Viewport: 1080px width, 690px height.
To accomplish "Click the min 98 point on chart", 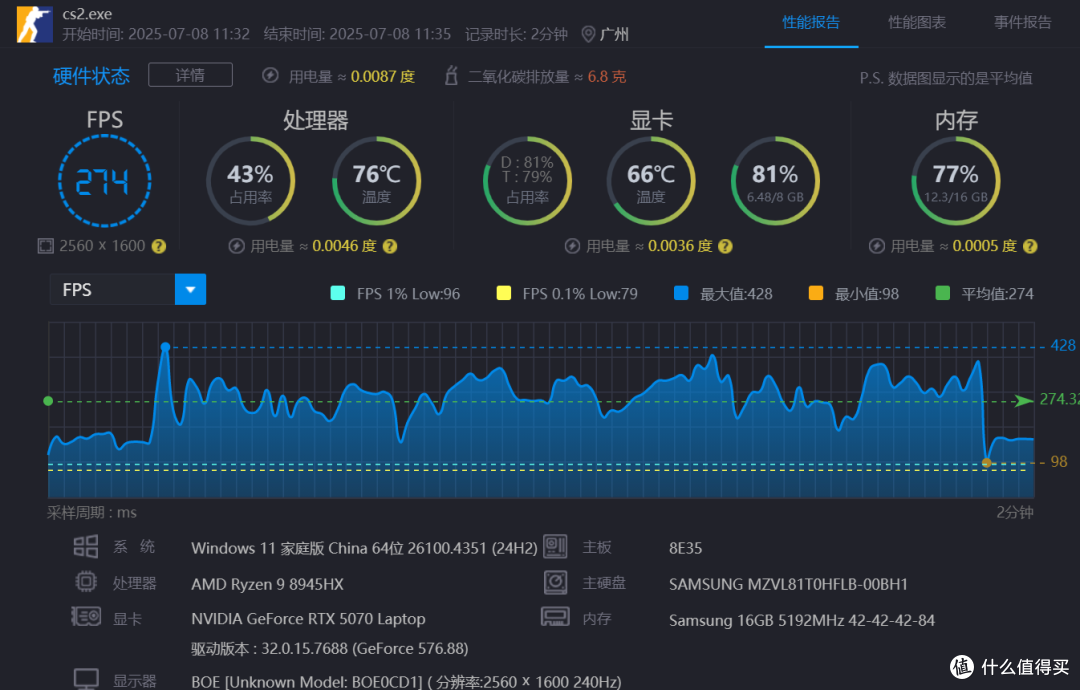I will point(986,463).
